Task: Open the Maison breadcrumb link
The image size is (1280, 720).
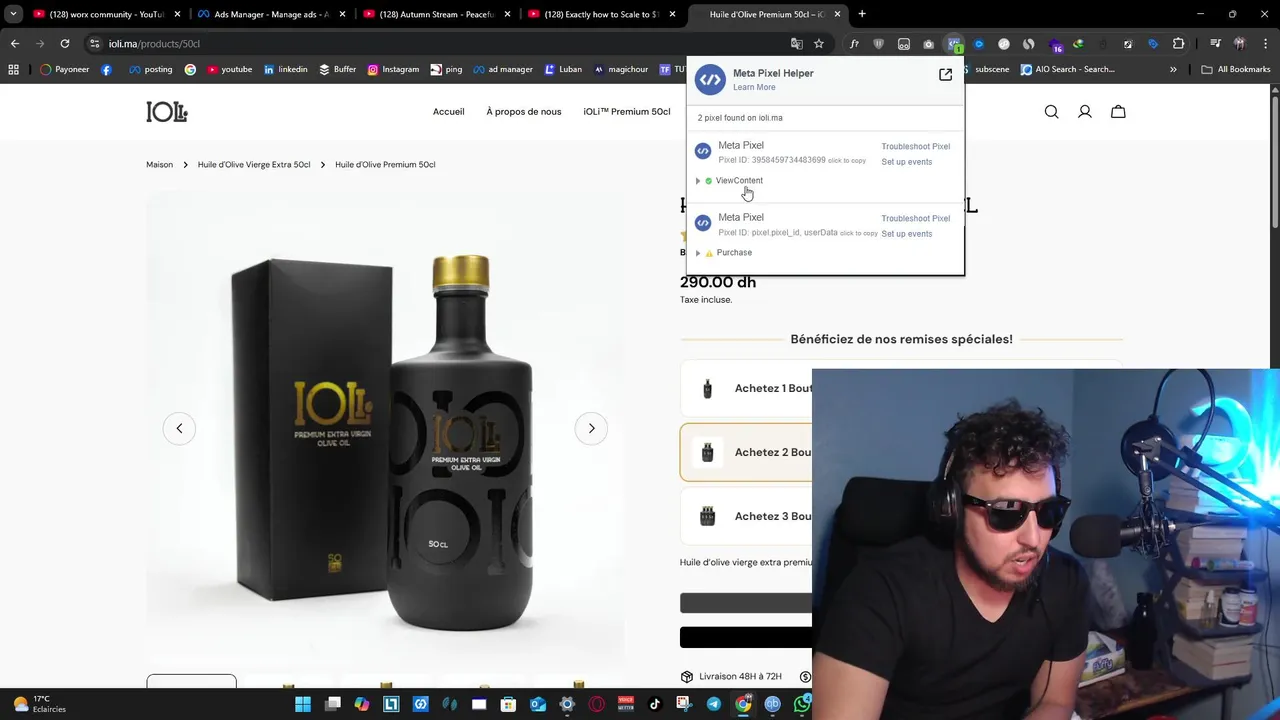Action: tap(159, 165)
